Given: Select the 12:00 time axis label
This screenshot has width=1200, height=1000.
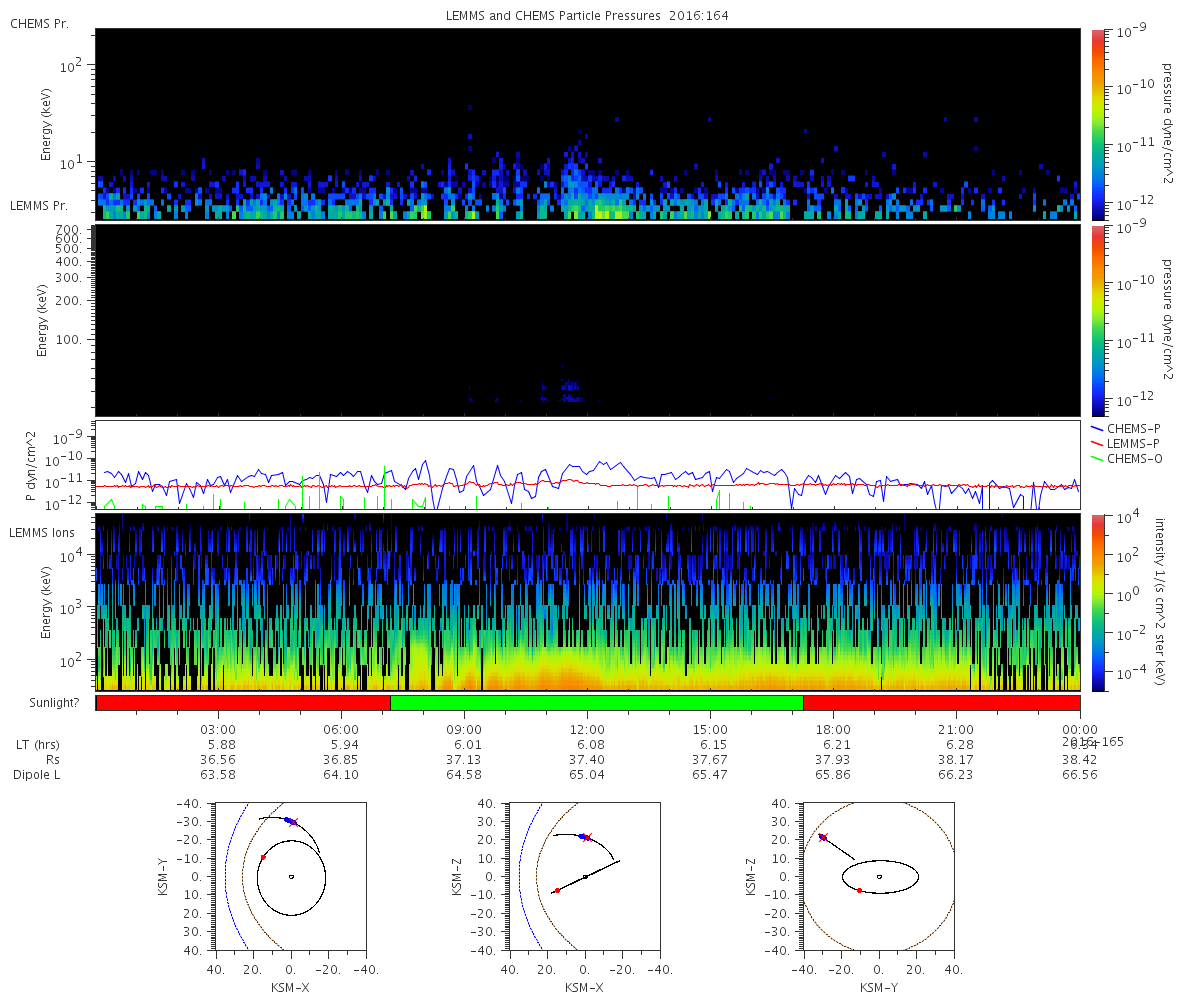Looking at the screenshot, I should [x=587, y=729].
